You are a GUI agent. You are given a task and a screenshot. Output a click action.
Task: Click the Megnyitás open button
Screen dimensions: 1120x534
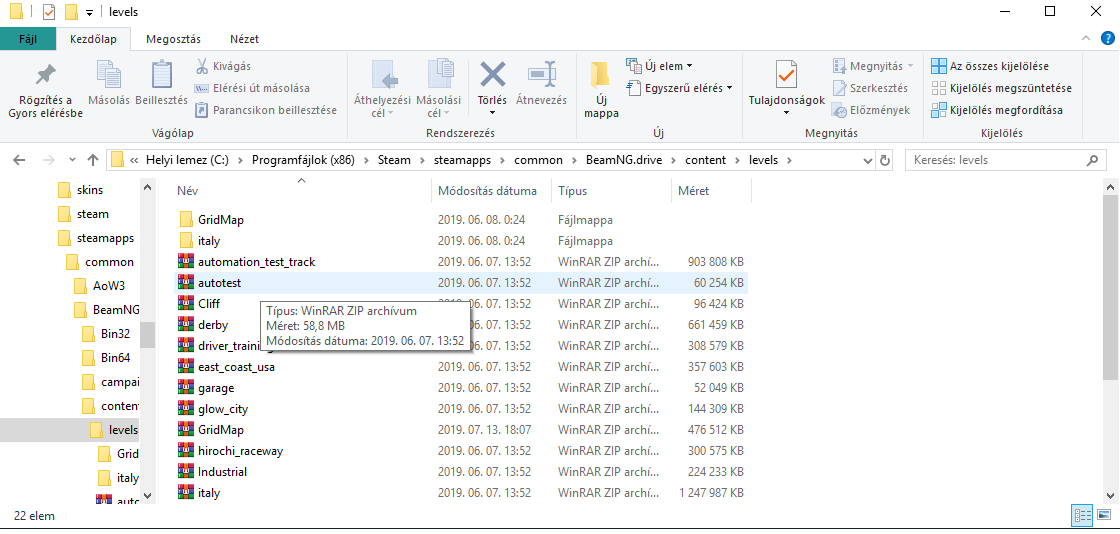coord(873,66)
